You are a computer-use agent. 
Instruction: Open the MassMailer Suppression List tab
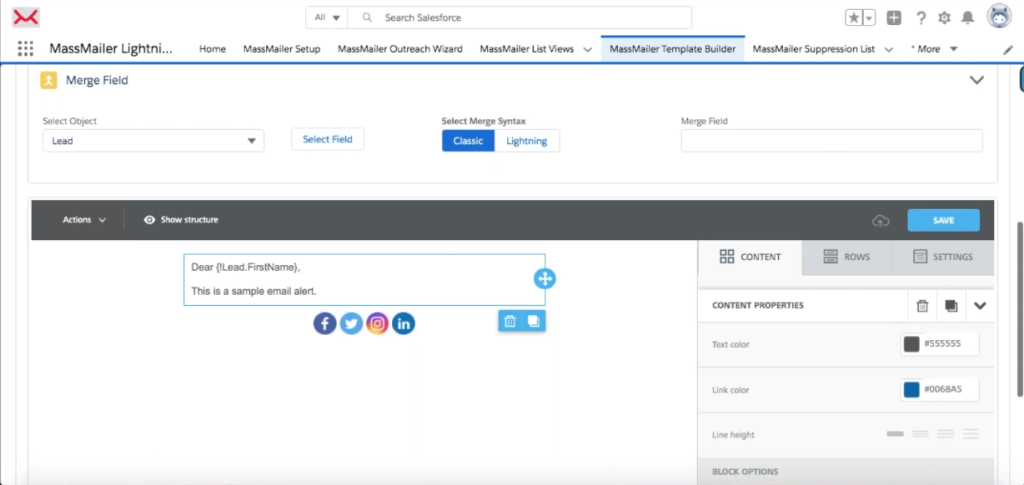click(814, 49)
